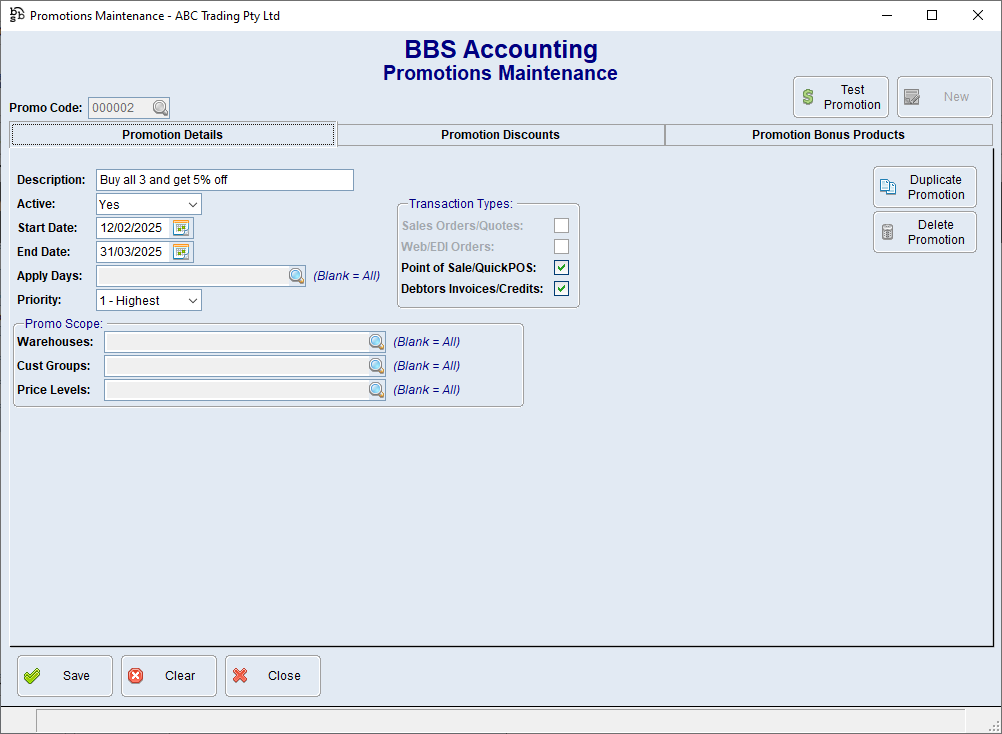Image resolution: width=1002 pixels, height=734 pixels.
Task: Click the Duplicate Promotion button
Action: (x=924, y=187)
